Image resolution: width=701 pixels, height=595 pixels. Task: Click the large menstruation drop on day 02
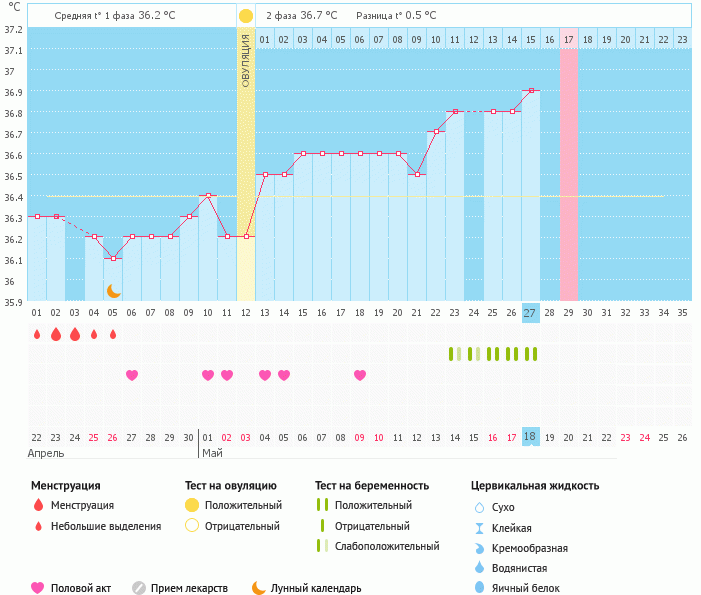pos(56,334)
